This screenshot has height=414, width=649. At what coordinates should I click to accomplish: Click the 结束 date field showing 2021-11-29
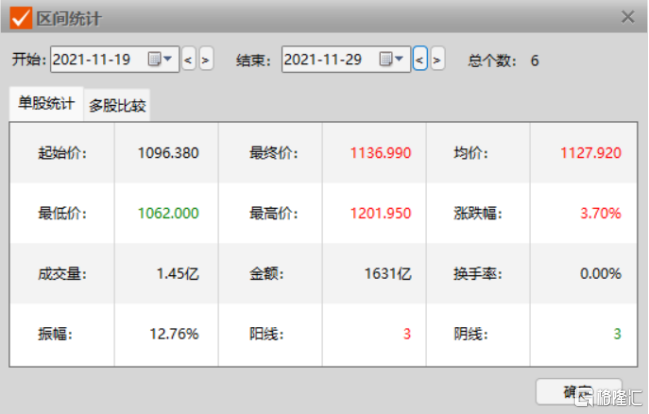(327, 60)
